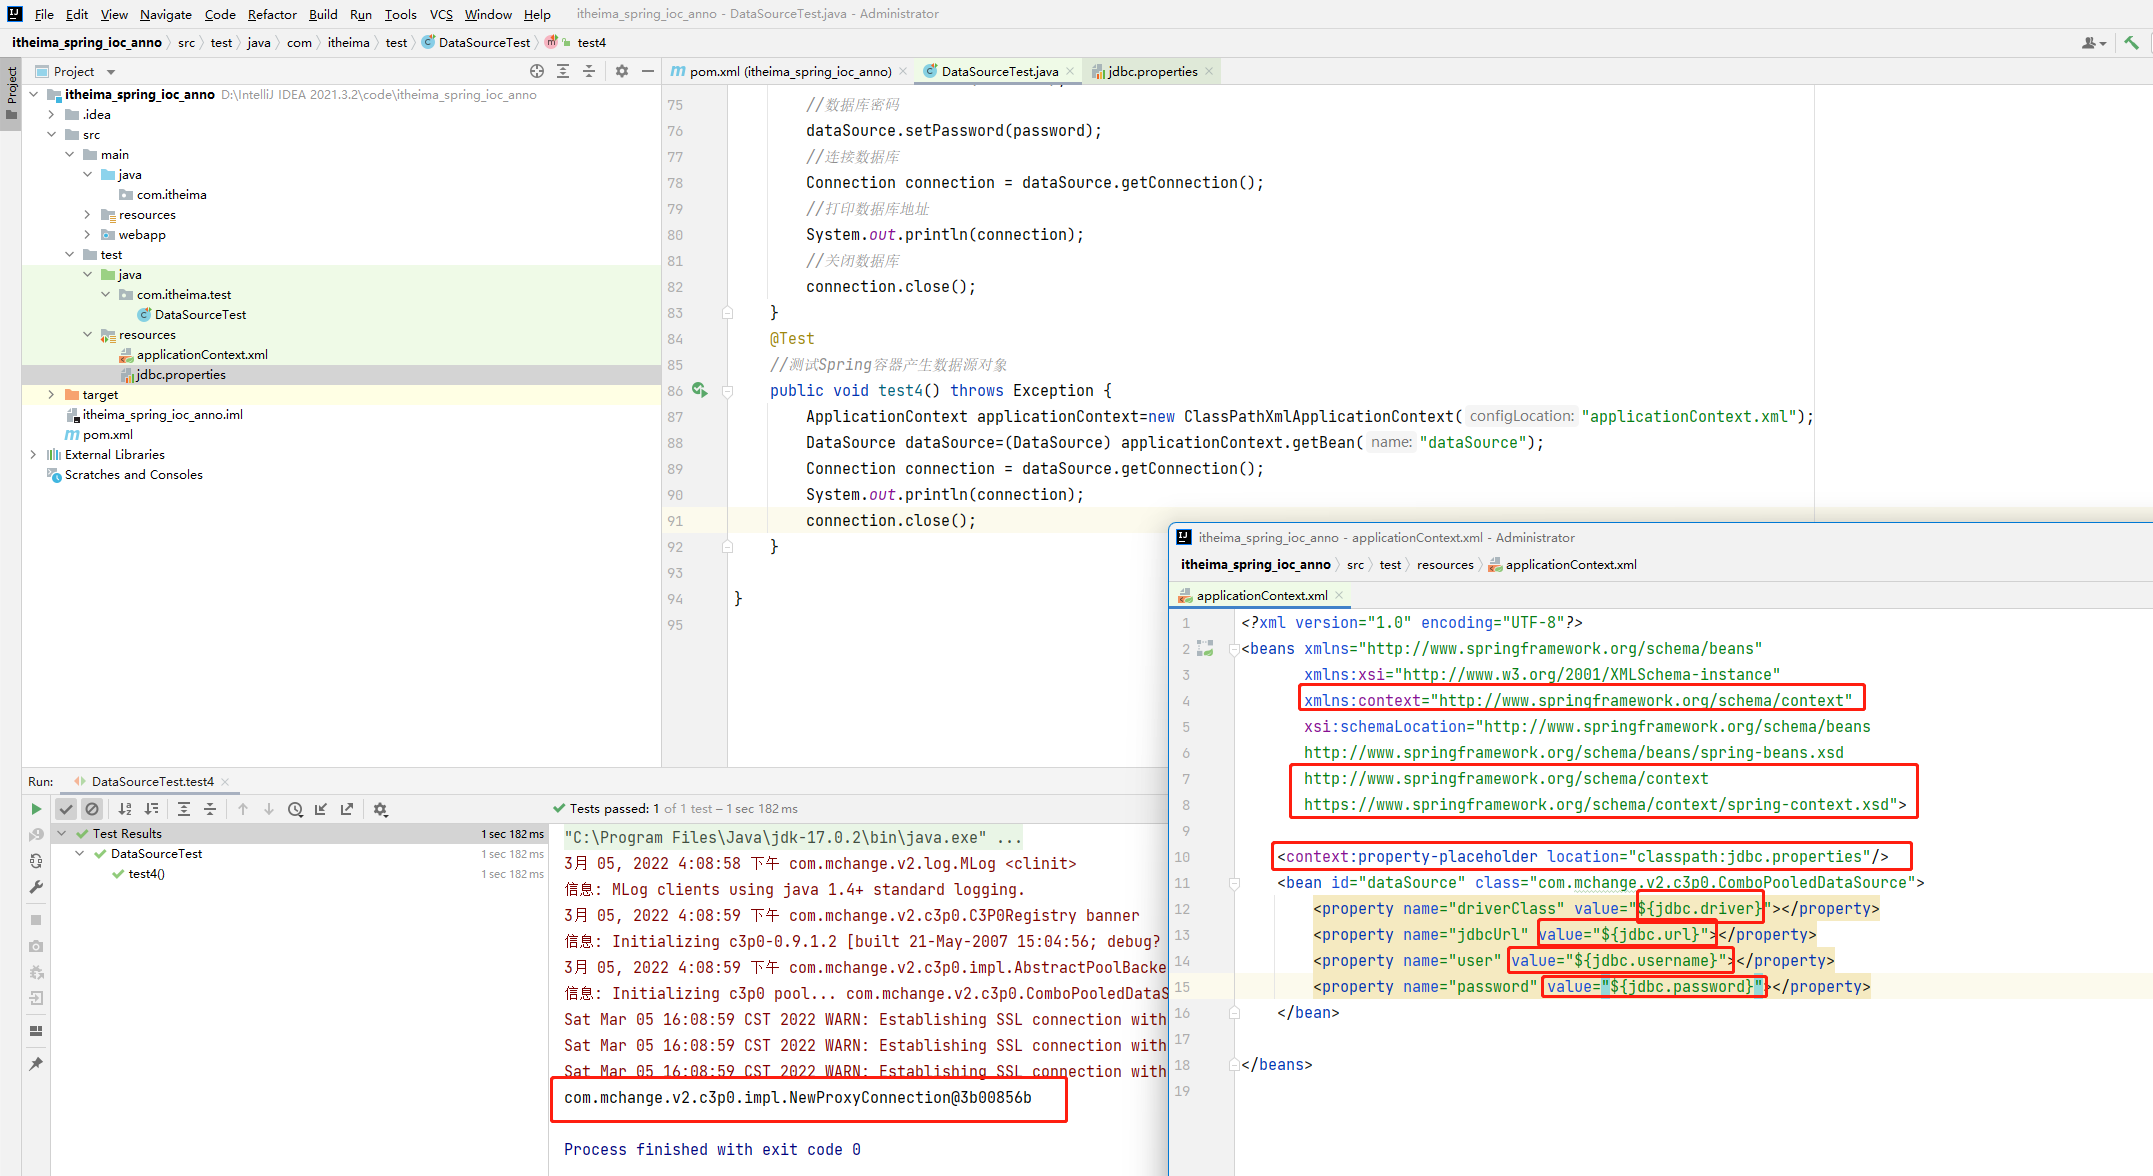The height and width of the screenshot is (1176, 2153).
Task: Open Project panel gear settings
Action: click(x=622, y=71)
